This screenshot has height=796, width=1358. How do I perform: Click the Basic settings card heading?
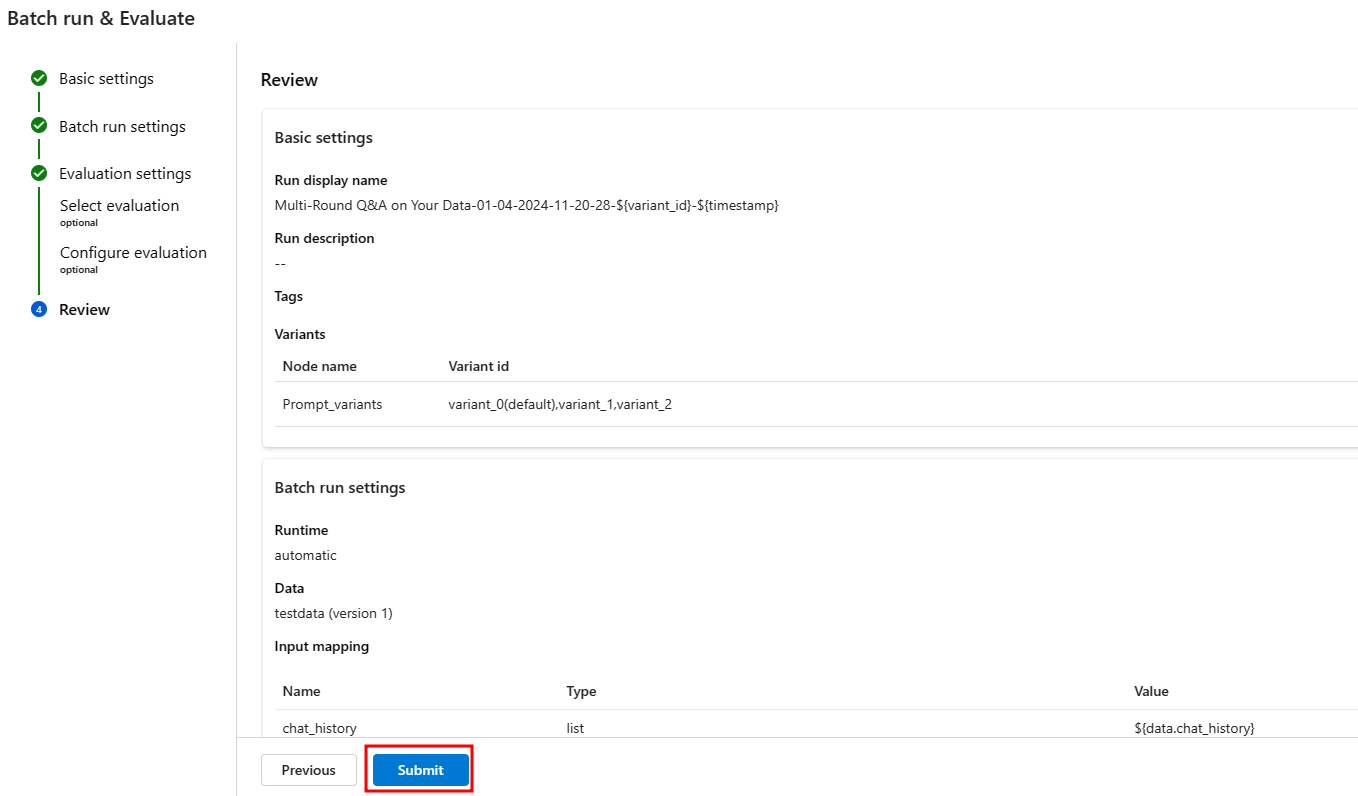pos(323,137)
